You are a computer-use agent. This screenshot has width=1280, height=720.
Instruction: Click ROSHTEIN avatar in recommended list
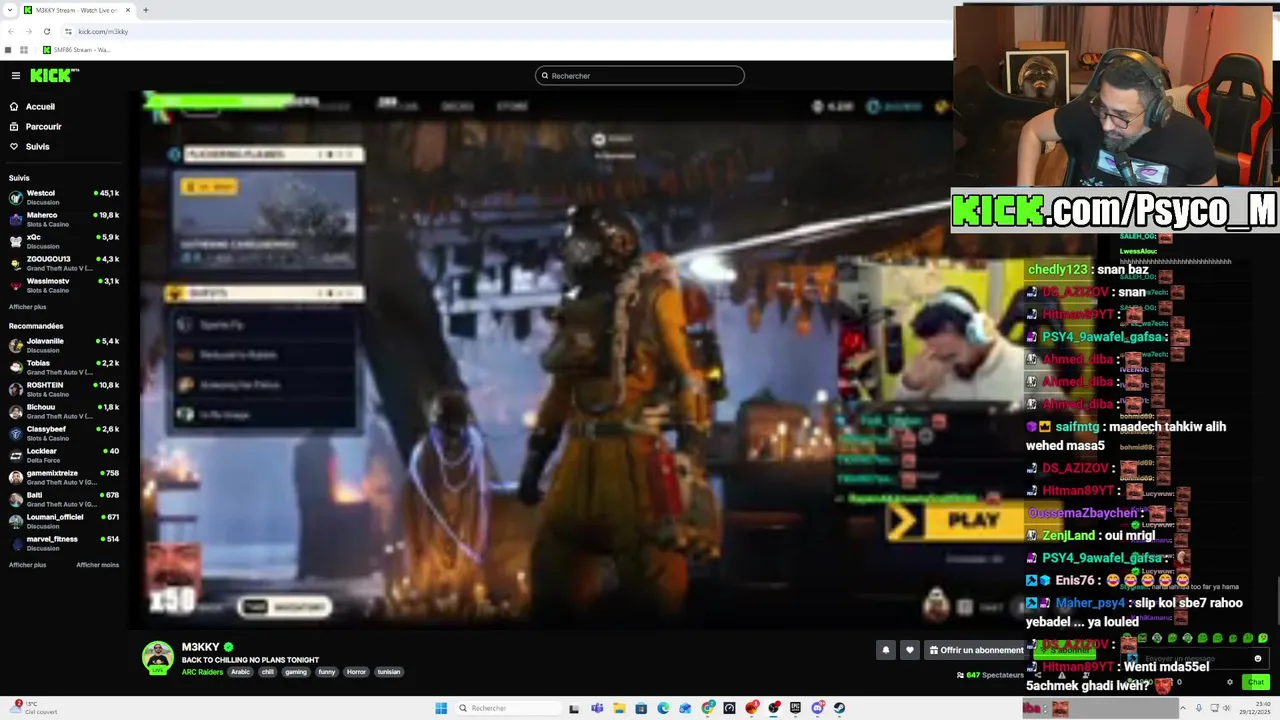tap(16, 388)
